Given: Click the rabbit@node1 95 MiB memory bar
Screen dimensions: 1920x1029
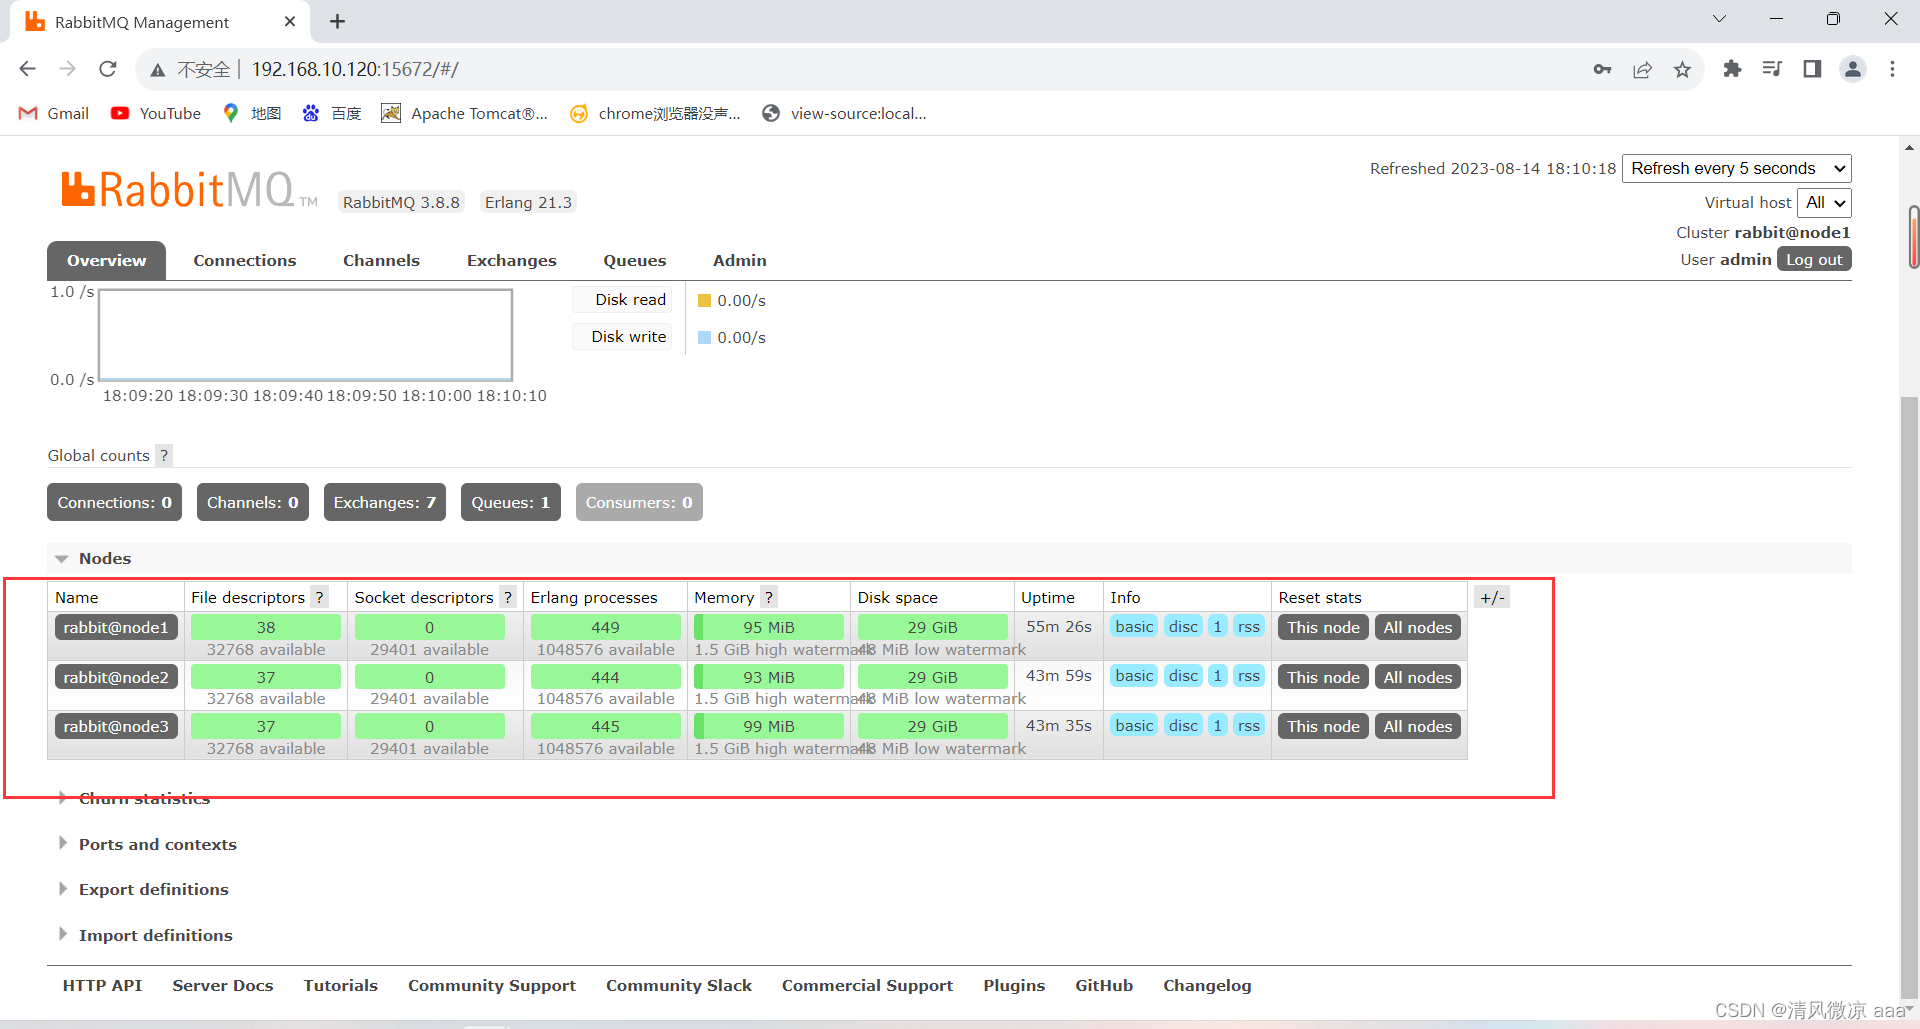Looking at the screenshot, I should [769, 627].
